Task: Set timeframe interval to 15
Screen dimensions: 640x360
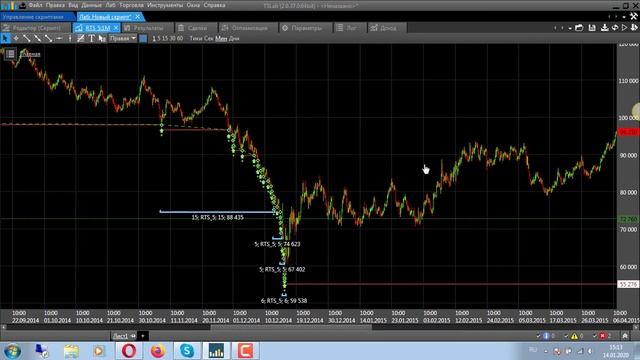Action: point(165,38)
